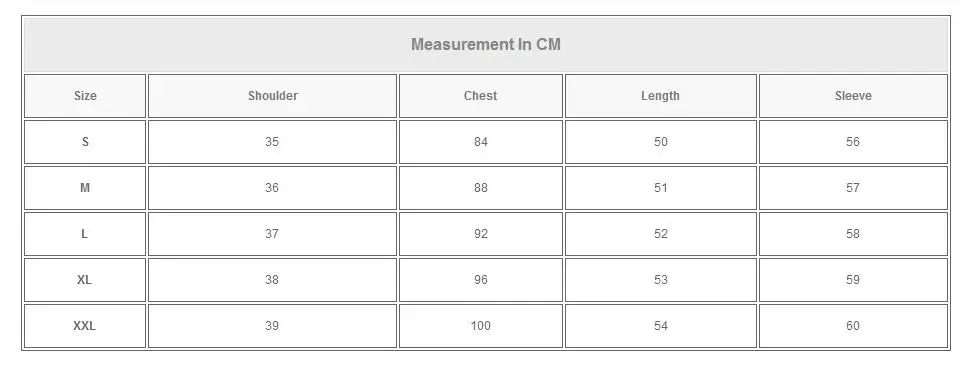Click the size L row label
This screenshot has width=973, height=365.
coord(85,234)
